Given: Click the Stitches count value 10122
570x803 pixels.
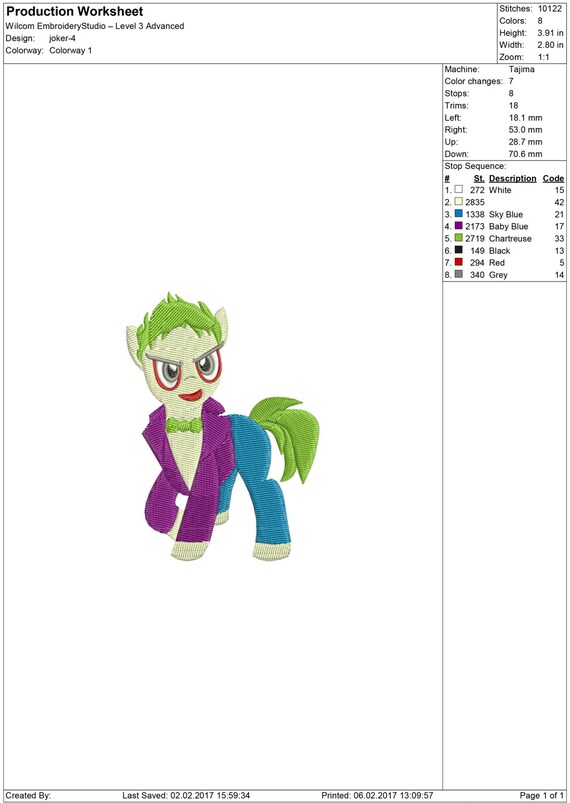Looking at the screenshot, I should [x=550, y=9].
